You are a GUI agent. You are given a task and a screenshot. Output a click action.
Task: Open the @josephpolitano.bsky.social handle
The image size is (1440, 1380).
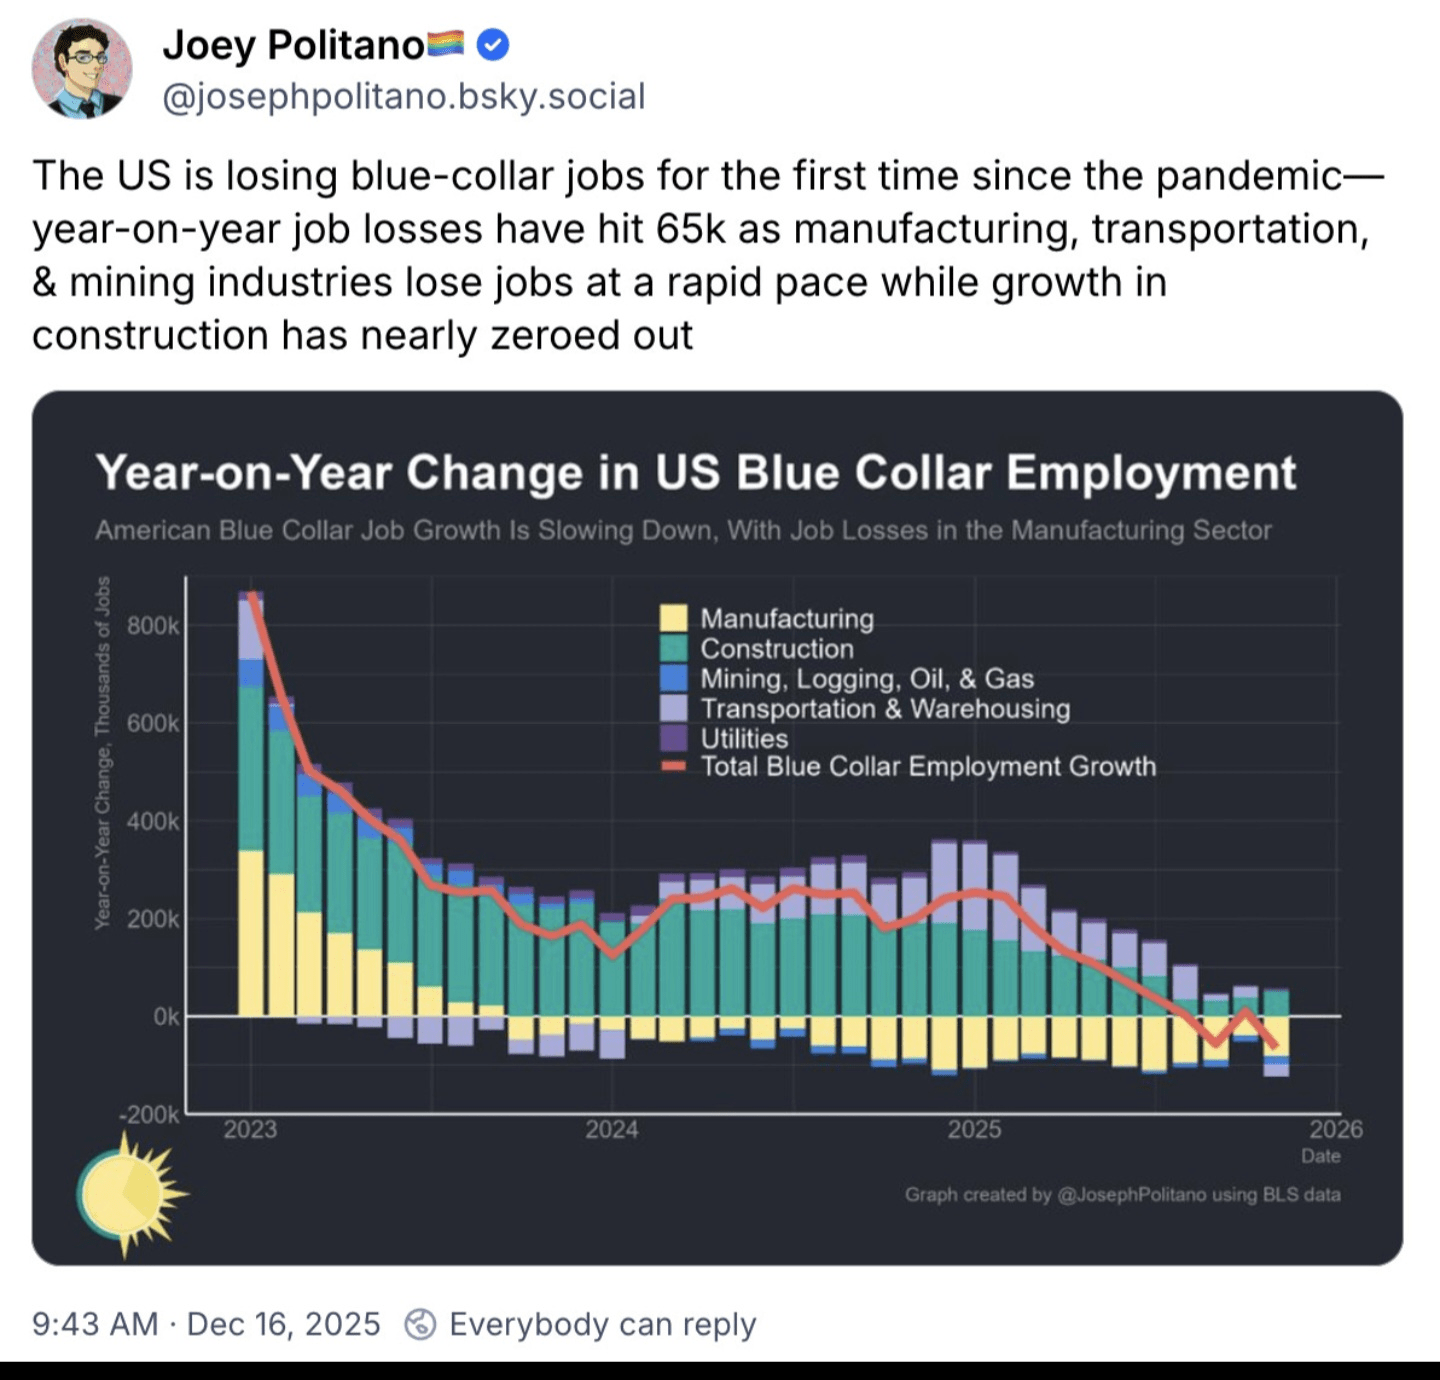pos(403,97)
